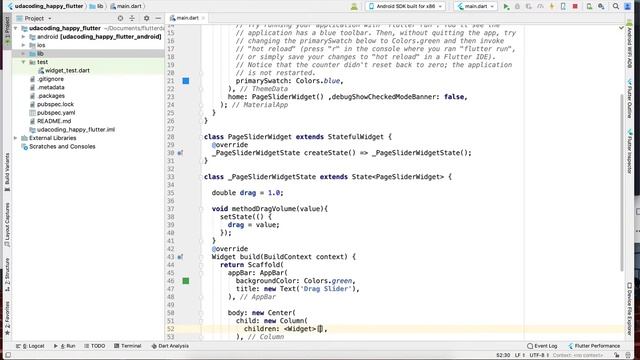The image size is (640, 360).
Task: Click override gutter icon on line 43
Action: [180, 257]
